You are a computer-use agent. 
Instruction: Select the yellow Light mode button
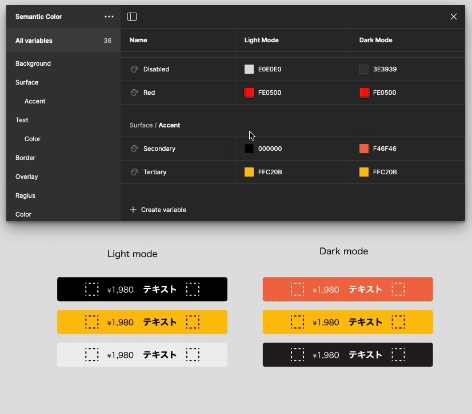point(142,322)
